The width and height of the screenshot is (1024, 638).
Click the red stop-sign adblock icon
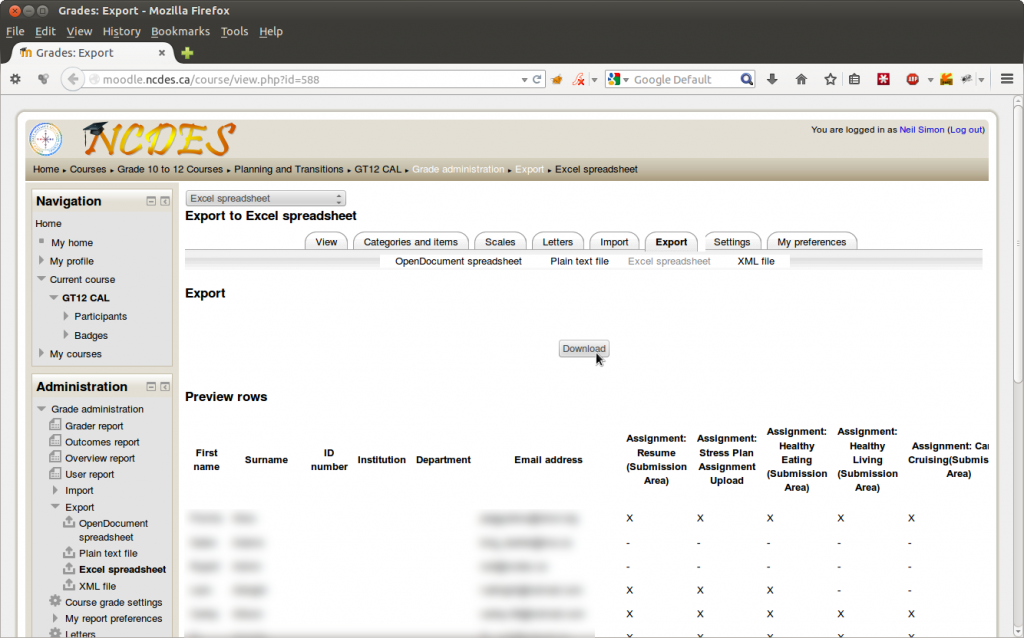[913, 80]
